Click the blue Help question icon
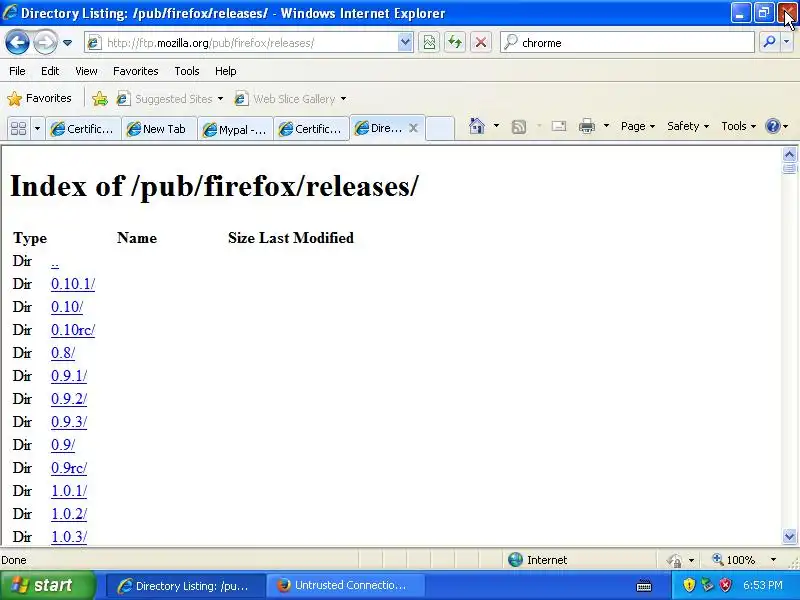Viewport: 800px width, 600px height. [773, 126]
